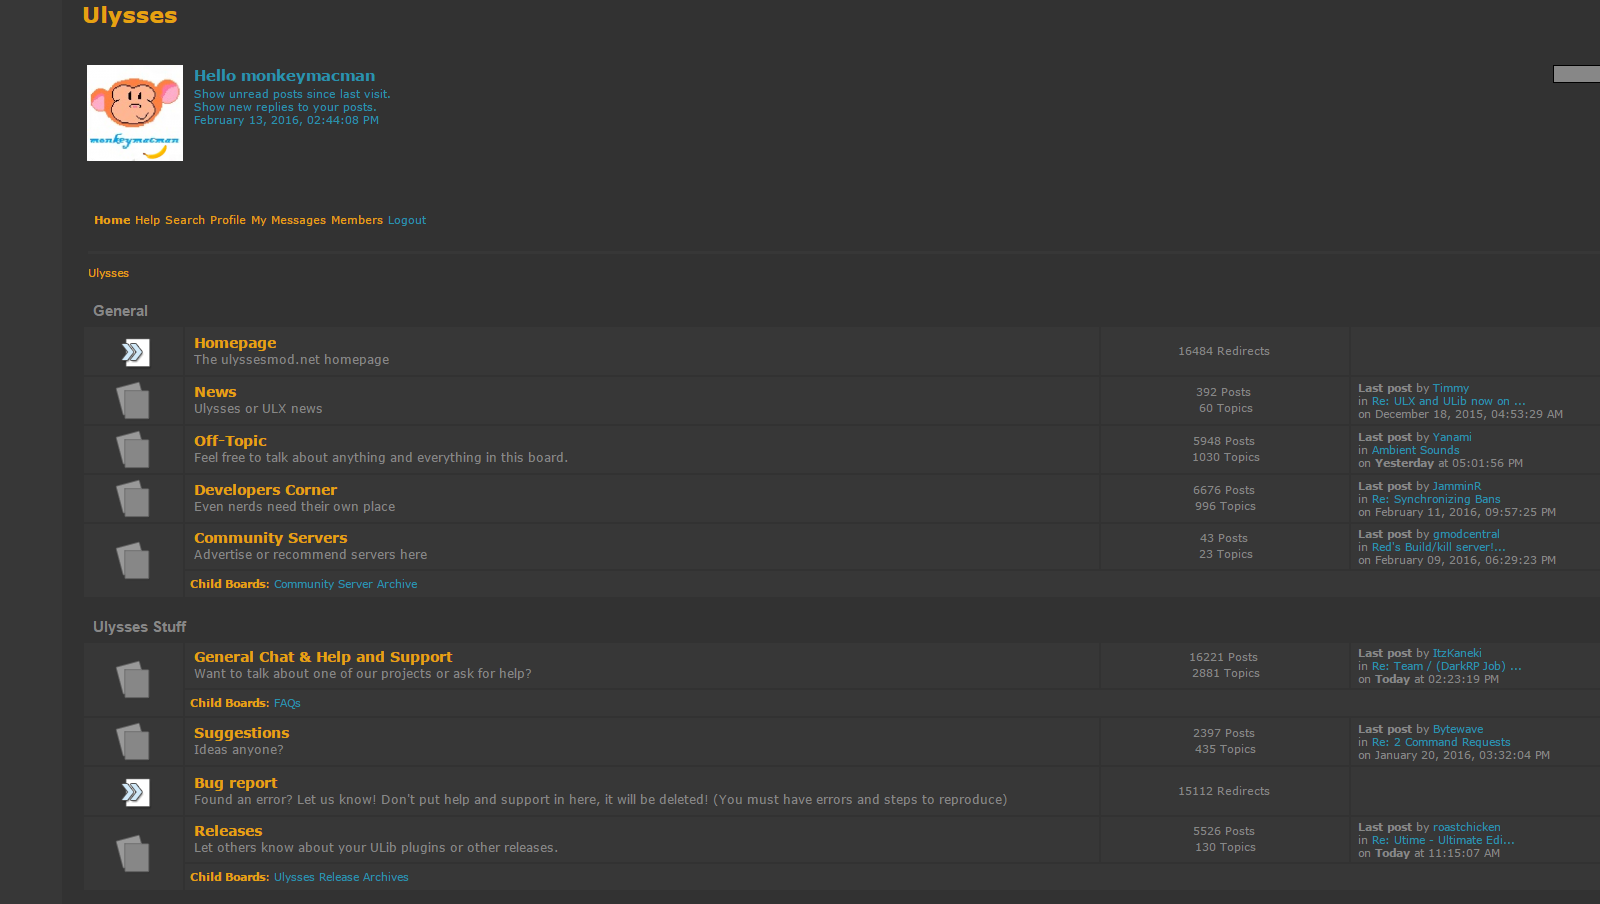Open the Profile menu item
1600x904 pixels.
228,220
